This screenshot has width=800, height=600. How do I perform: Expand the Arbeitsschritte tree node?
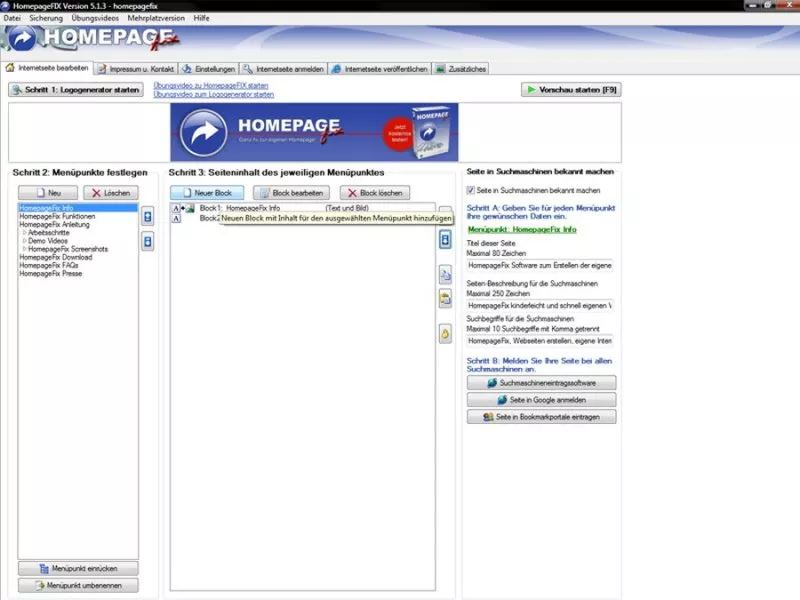(24, 232)
